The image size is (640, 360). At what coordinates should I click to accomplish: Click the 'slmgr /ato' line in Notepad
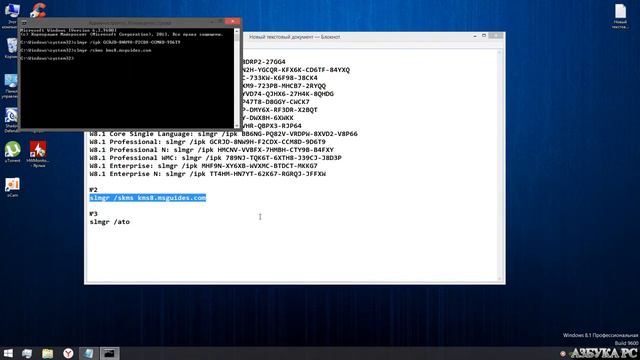click(110, 222)
